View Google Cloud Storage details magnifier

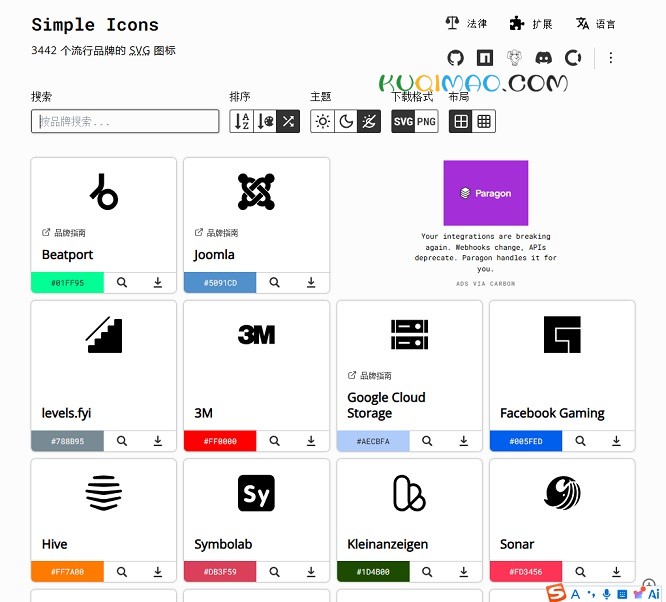coord(427,441)
